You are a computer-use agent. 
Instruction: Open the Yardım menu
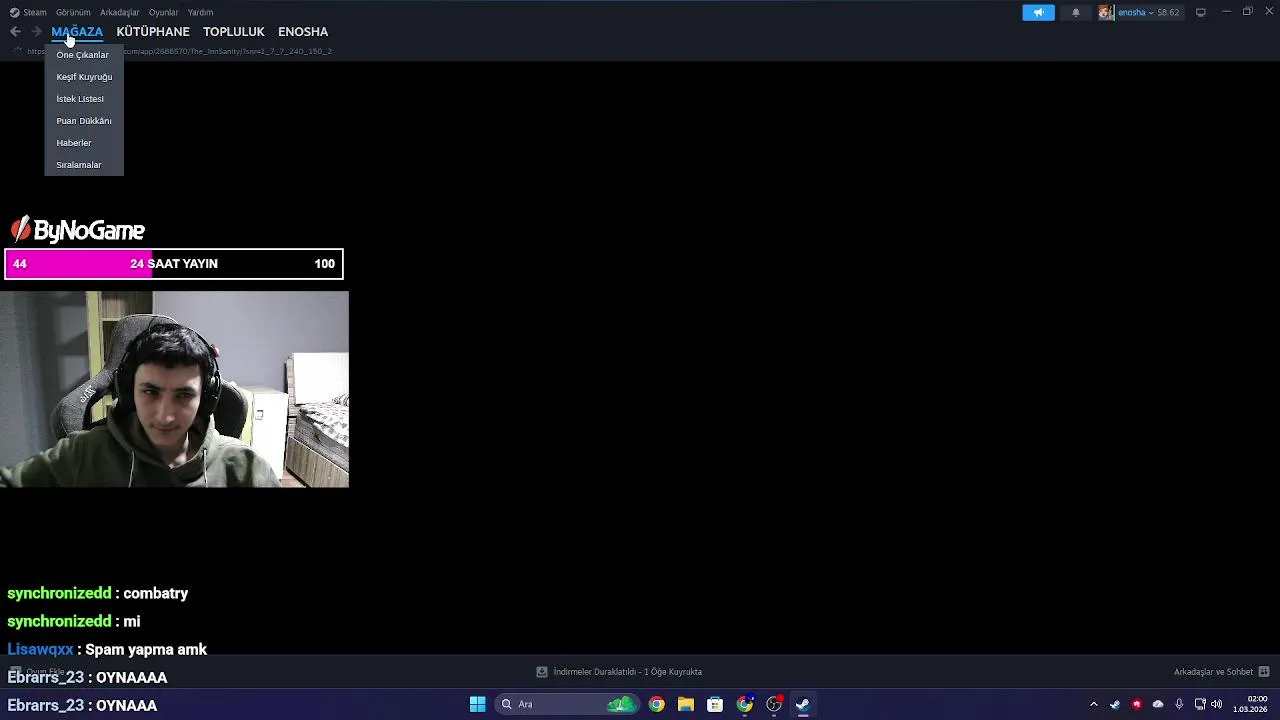pos(200,12)
